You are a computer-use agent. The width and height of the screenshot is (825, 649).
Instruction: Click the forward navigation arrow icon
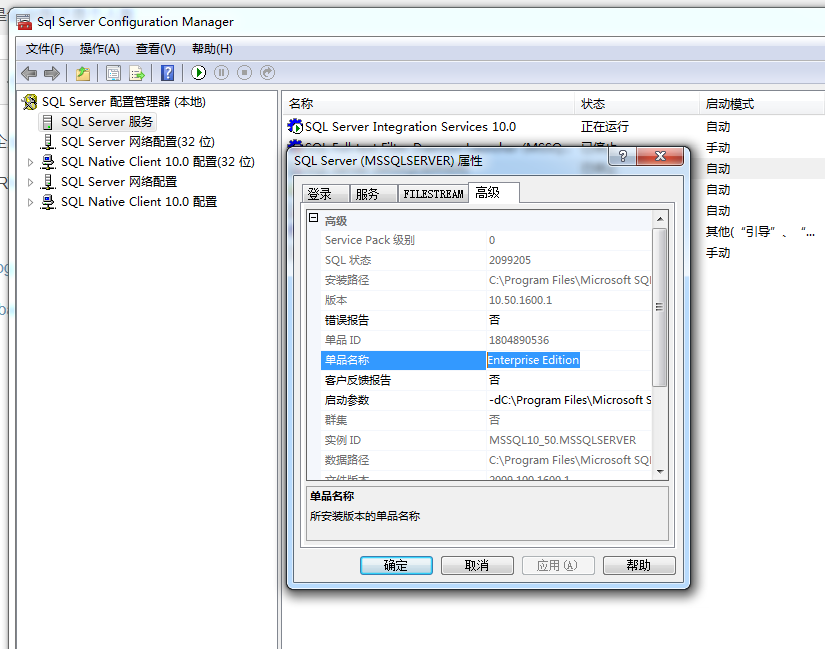[x=50, y=73]
